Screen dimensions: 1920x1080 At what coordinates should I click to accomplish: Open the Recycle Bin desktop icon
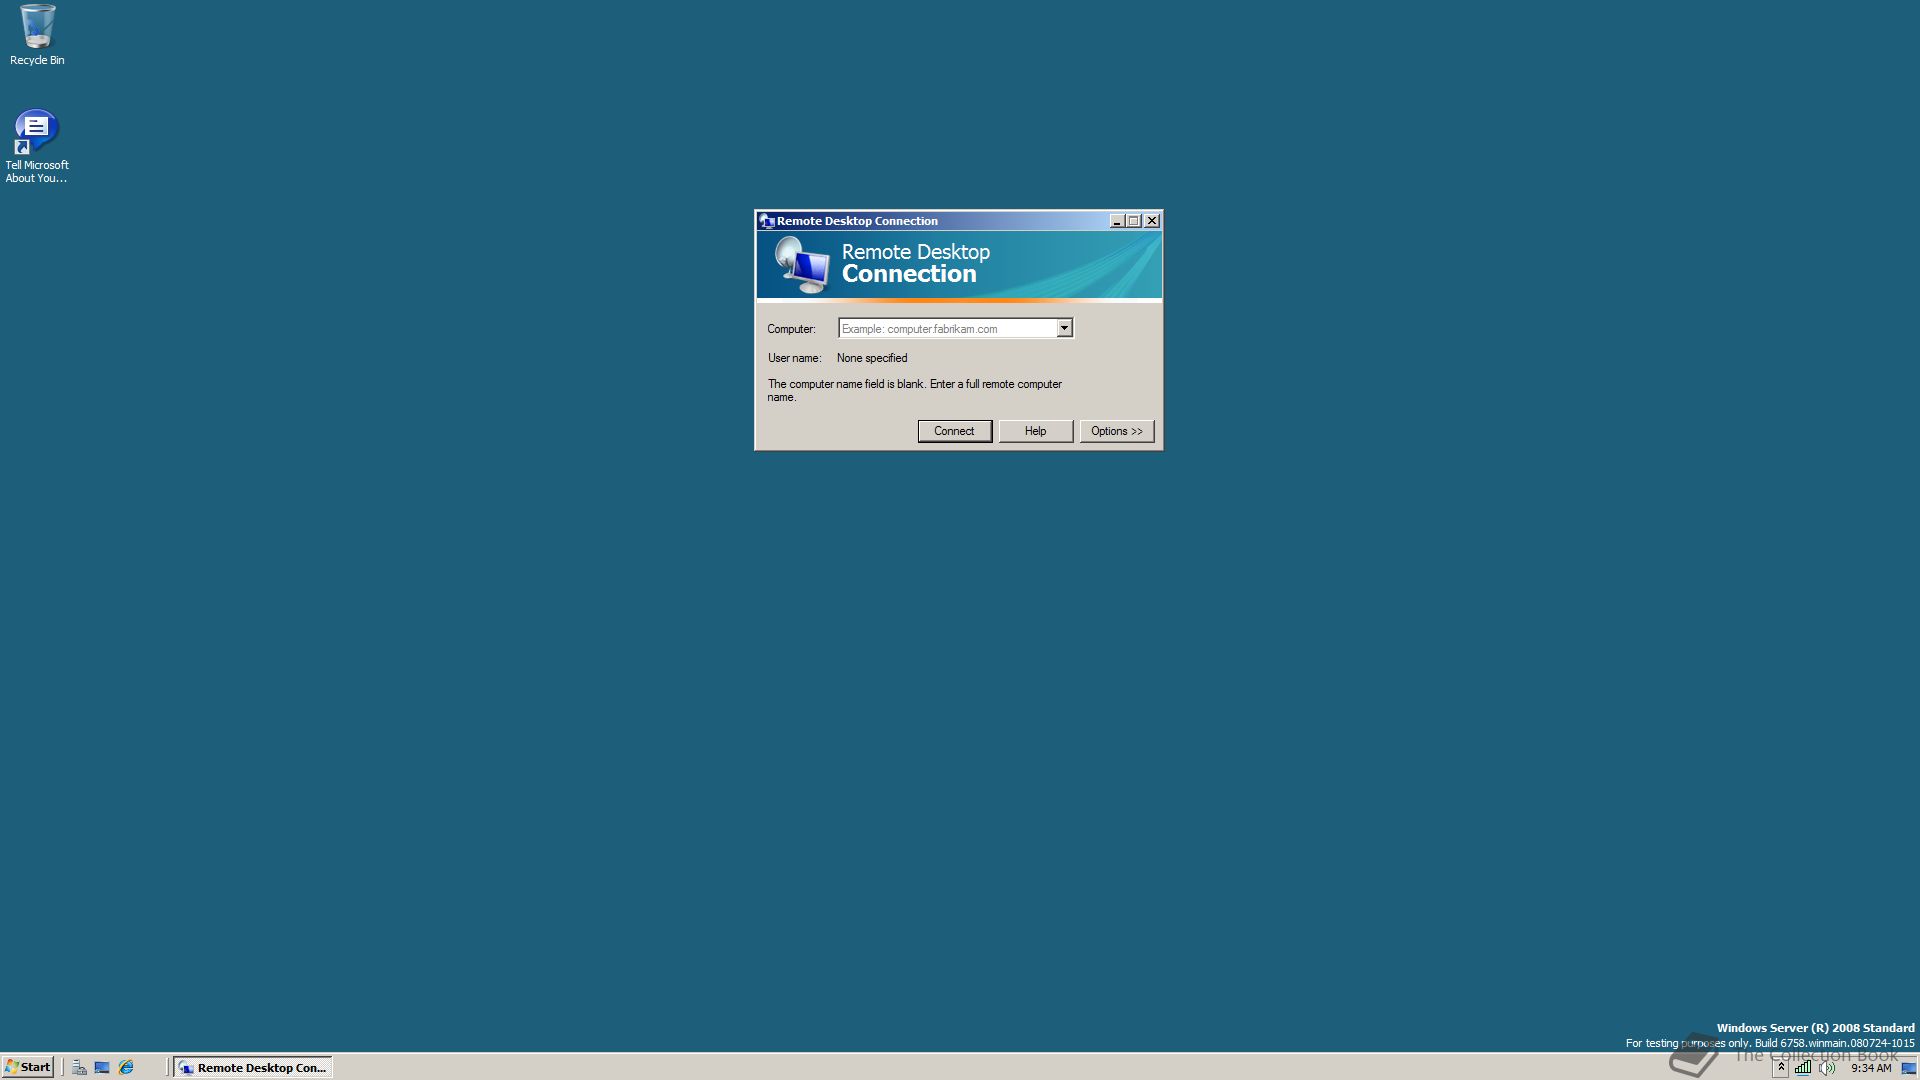pos(37,35)
